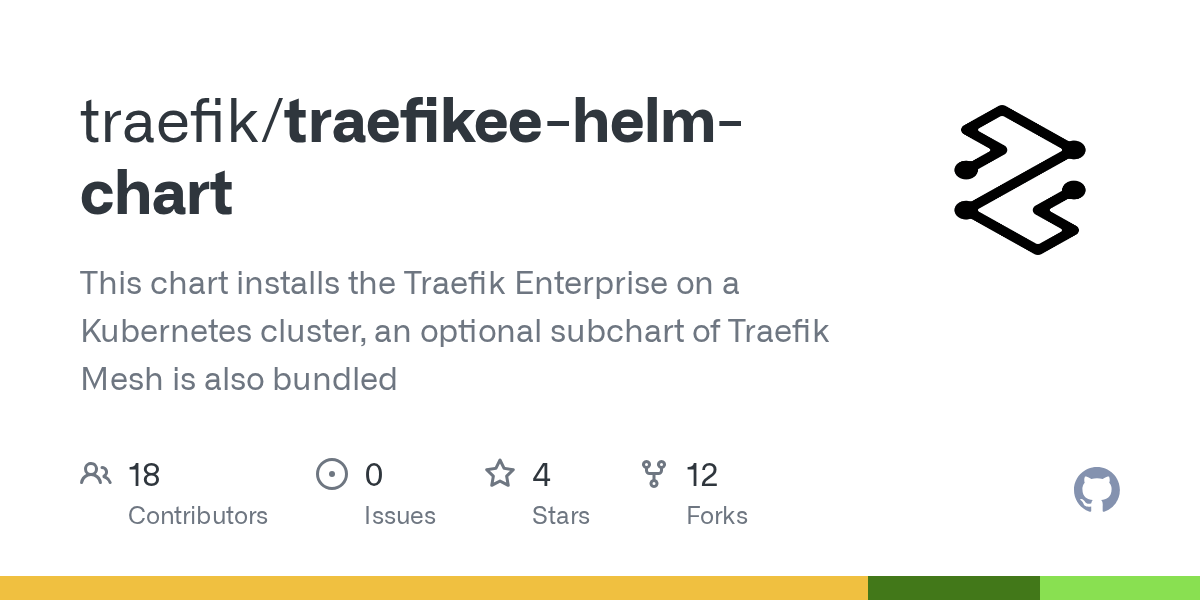1200x600 pixels.
Task: Click the dark green language bar segment
Action: 954,588
